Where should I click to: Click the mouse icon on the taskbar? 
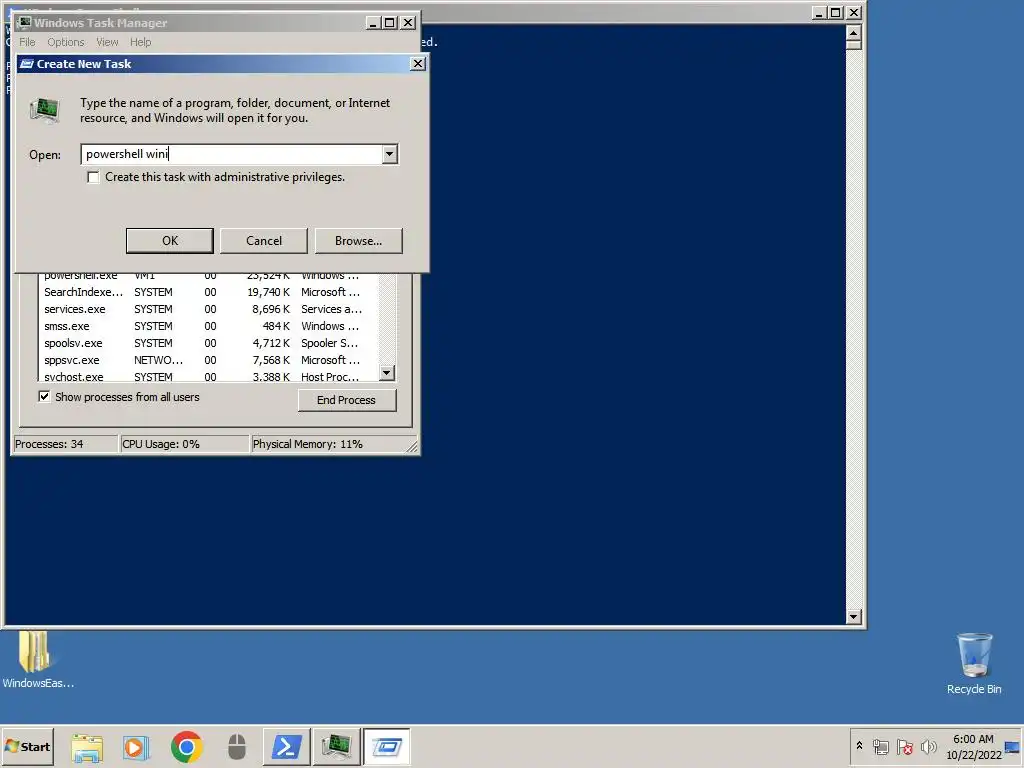click(x=236, y=747)
